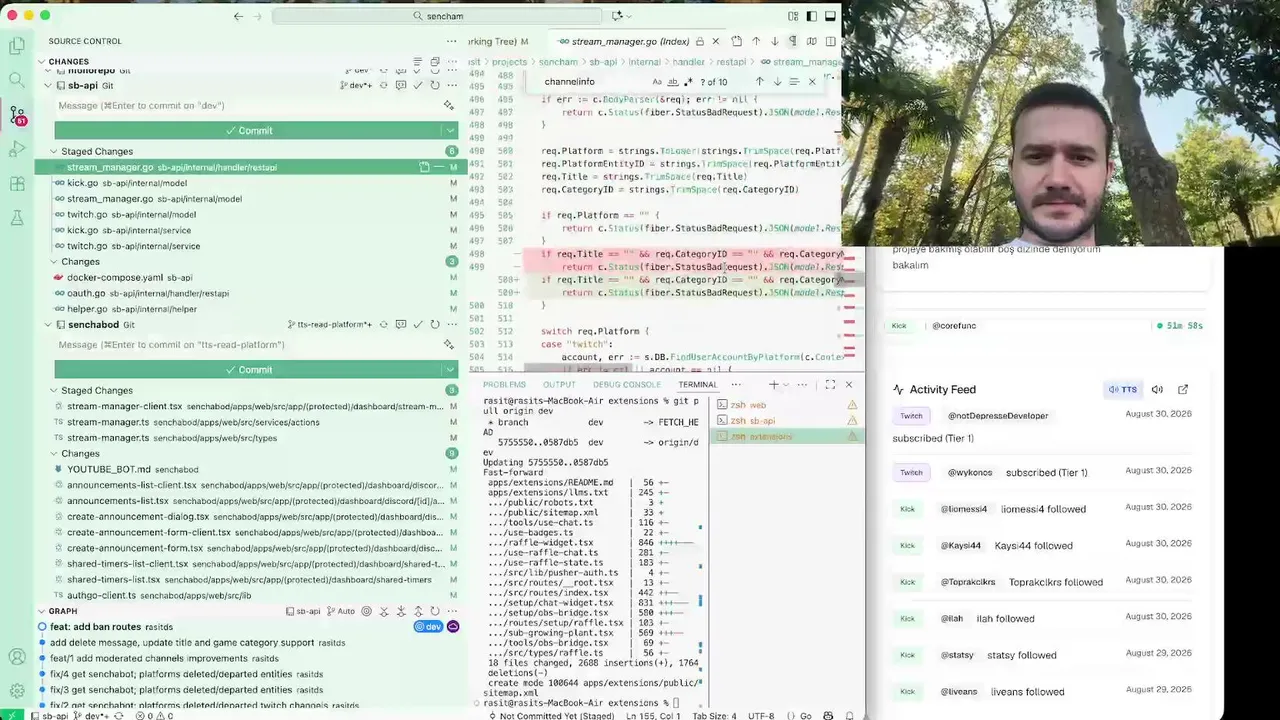
Task: Open @corefunc channel link
Action: tap(954, 326)
